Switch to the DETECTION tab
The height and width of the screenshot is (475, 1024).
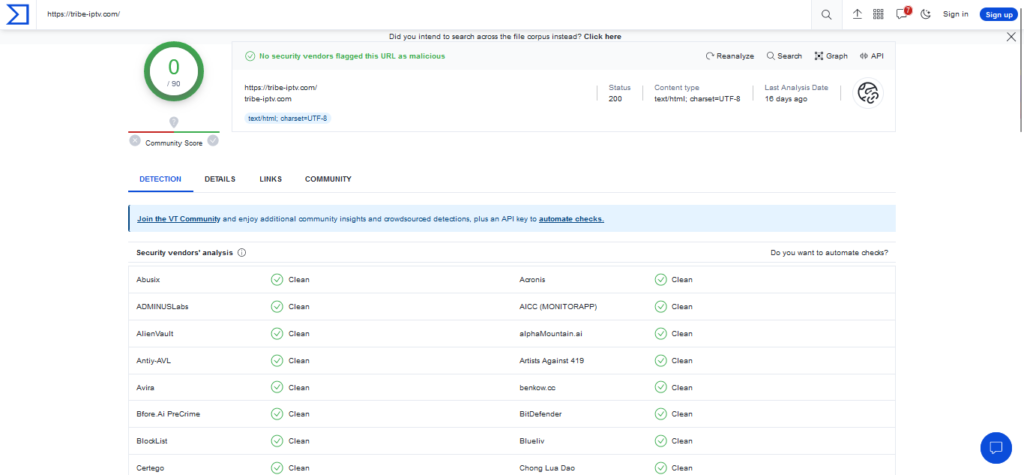161,179
